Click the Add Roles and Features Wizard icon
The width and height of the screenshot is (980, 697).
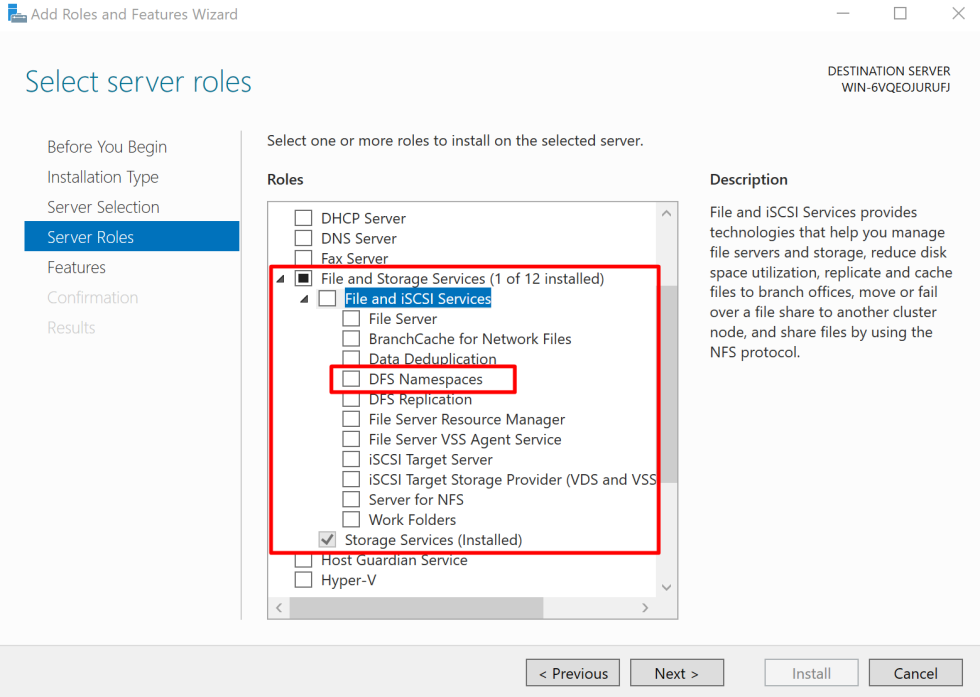click(15, 14)
